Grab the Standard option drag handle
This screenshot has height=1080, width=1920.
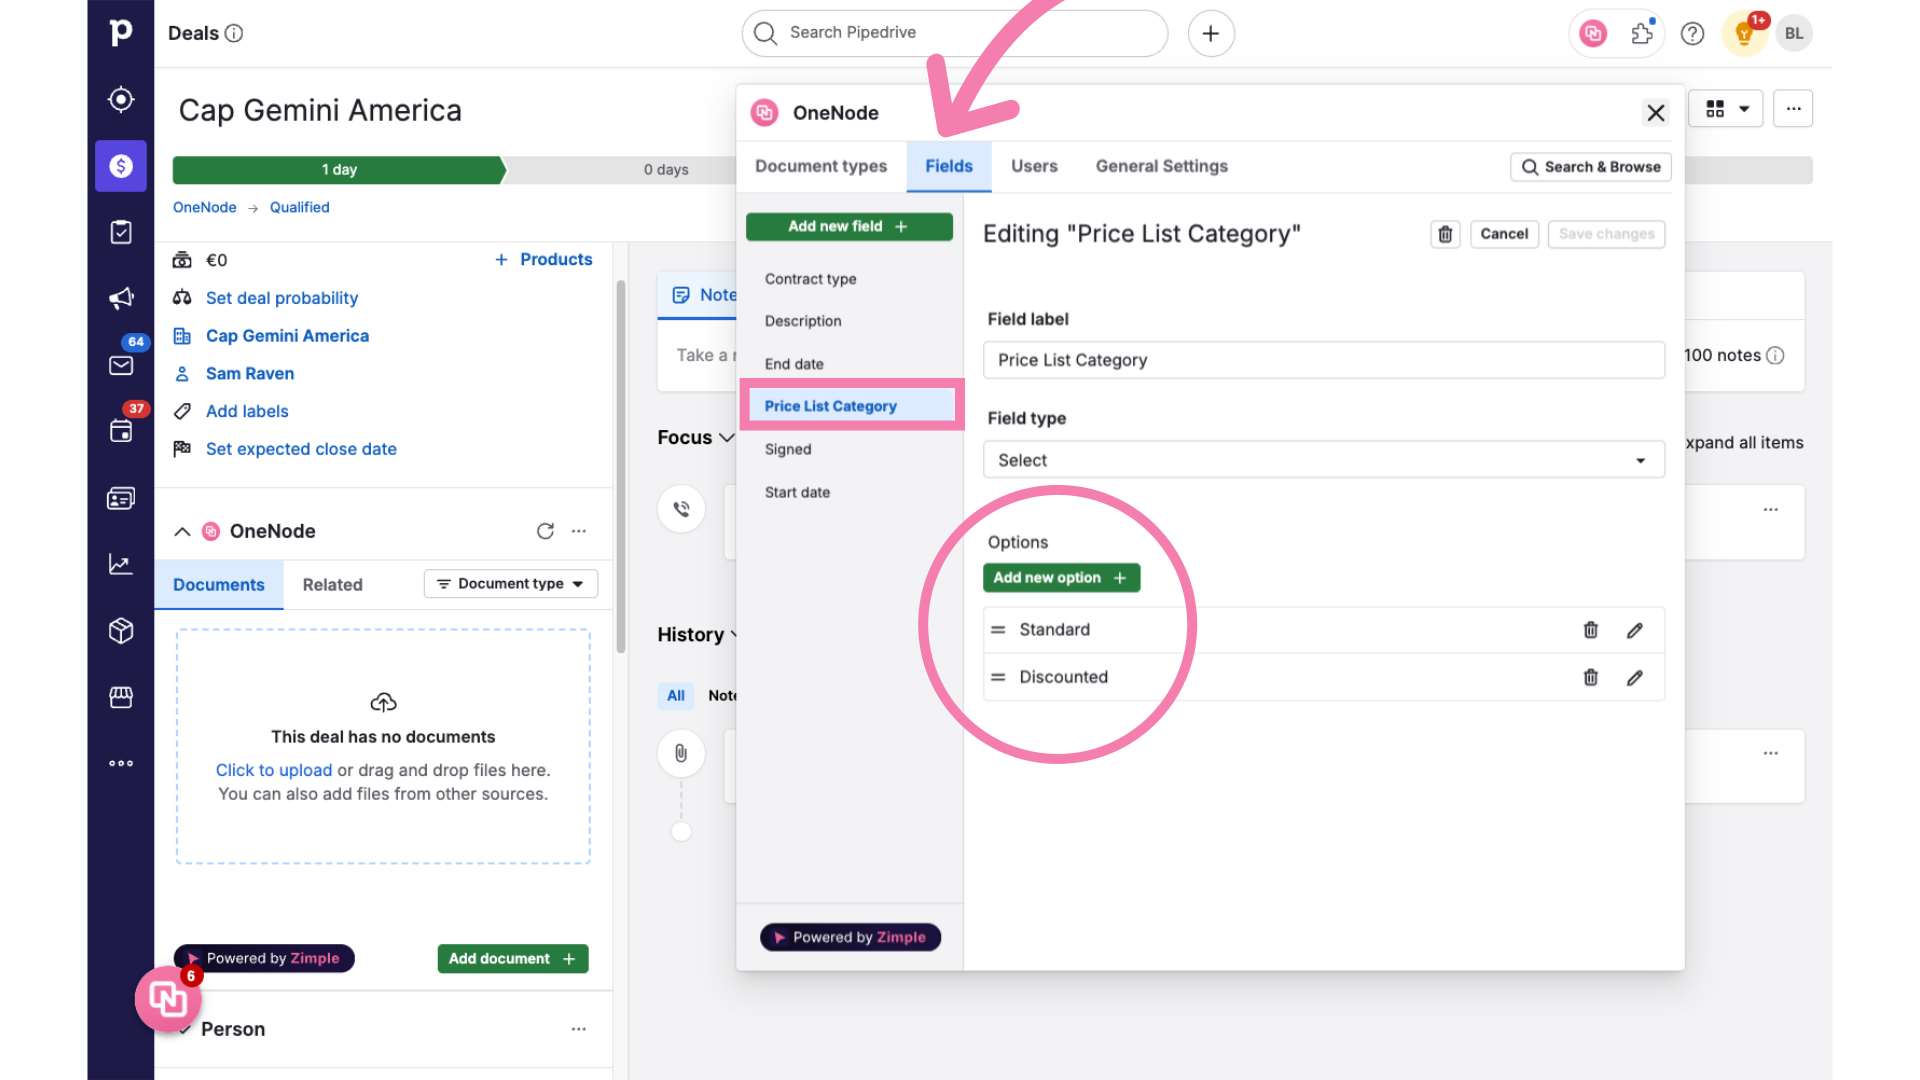pos(998,630)
